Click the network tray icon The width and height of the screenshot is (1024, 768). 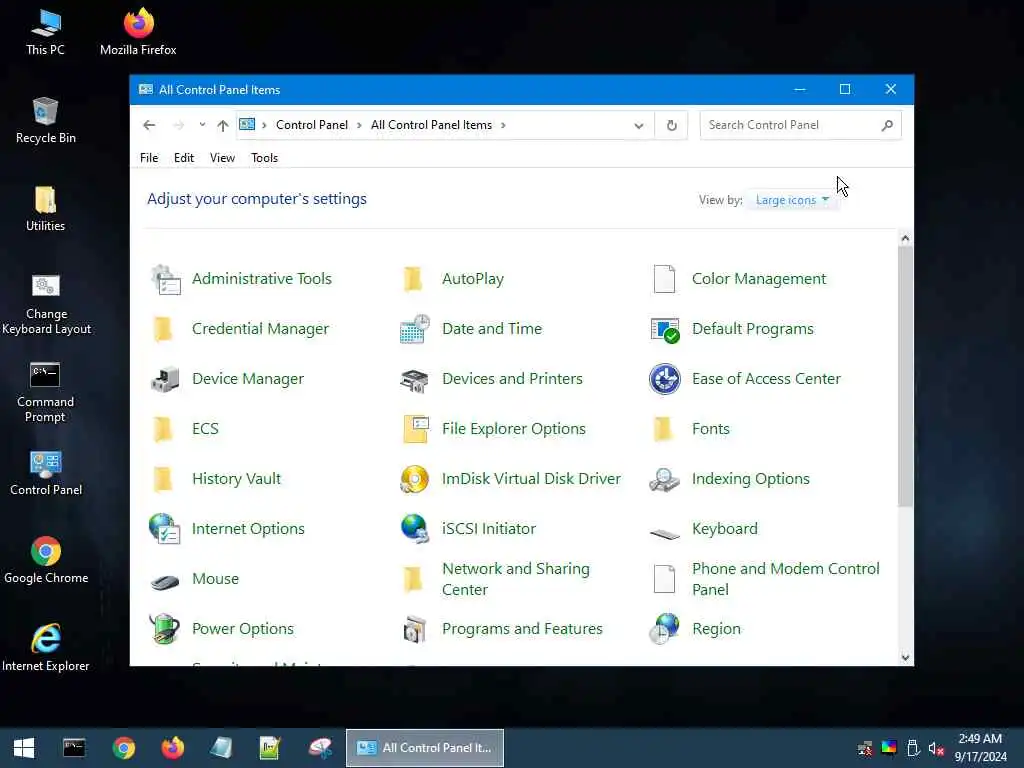[x=865, y=748]
